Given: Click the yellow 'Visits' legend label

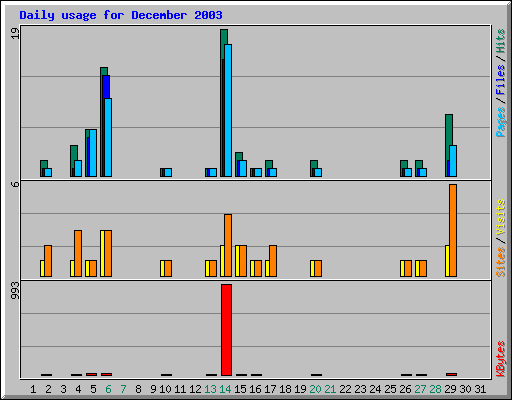Looking at the screenshot, I should pos(501,217).
